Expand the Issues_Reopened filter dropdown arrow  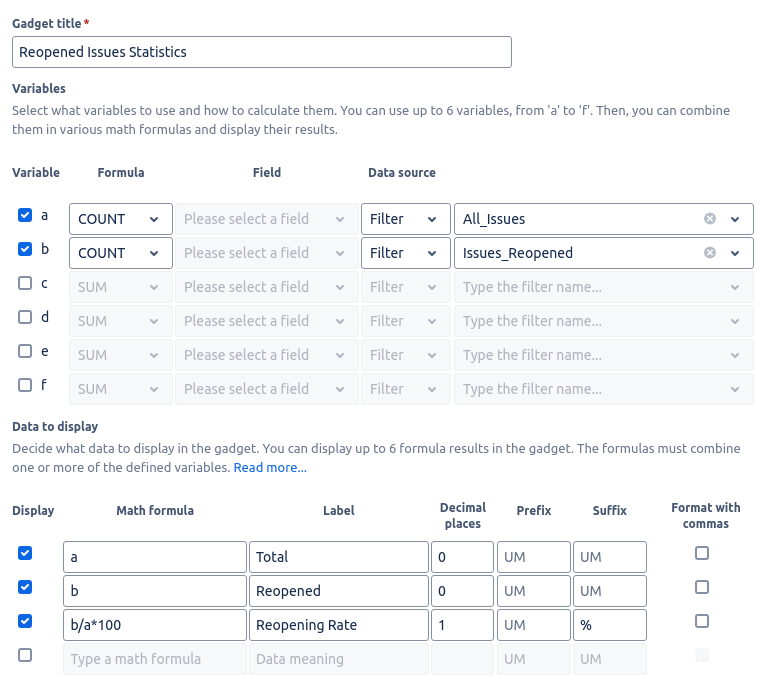(736, 253)
